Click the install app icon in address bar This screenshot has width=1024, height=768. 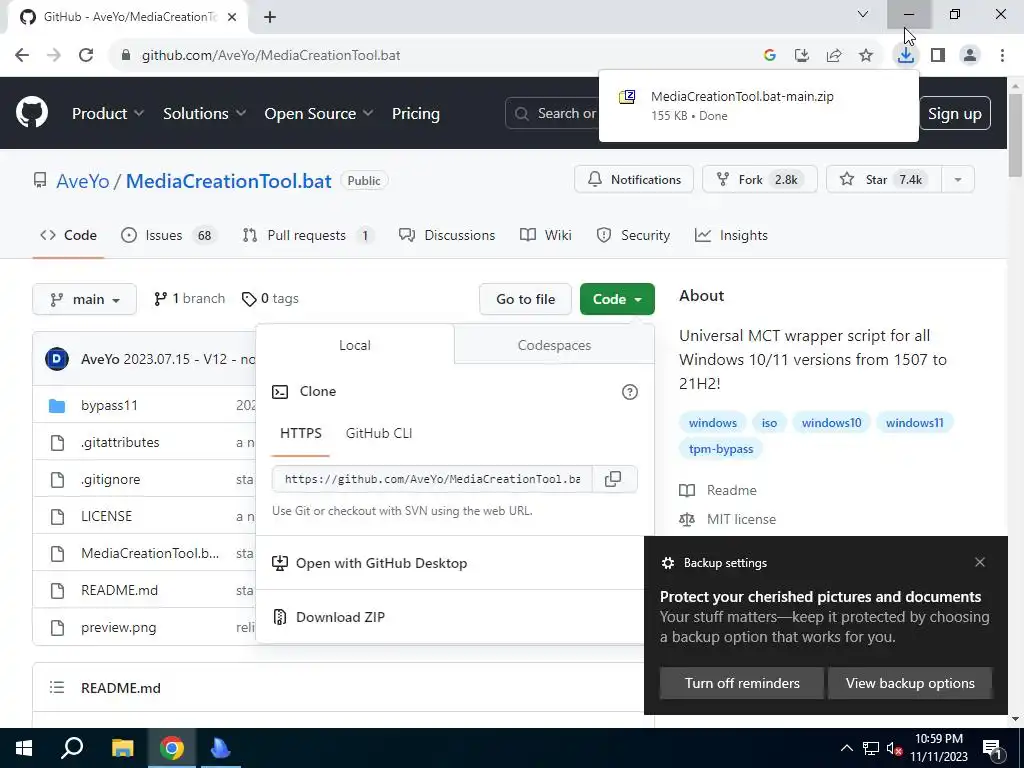pyautogui.click(x=802, y=56)
